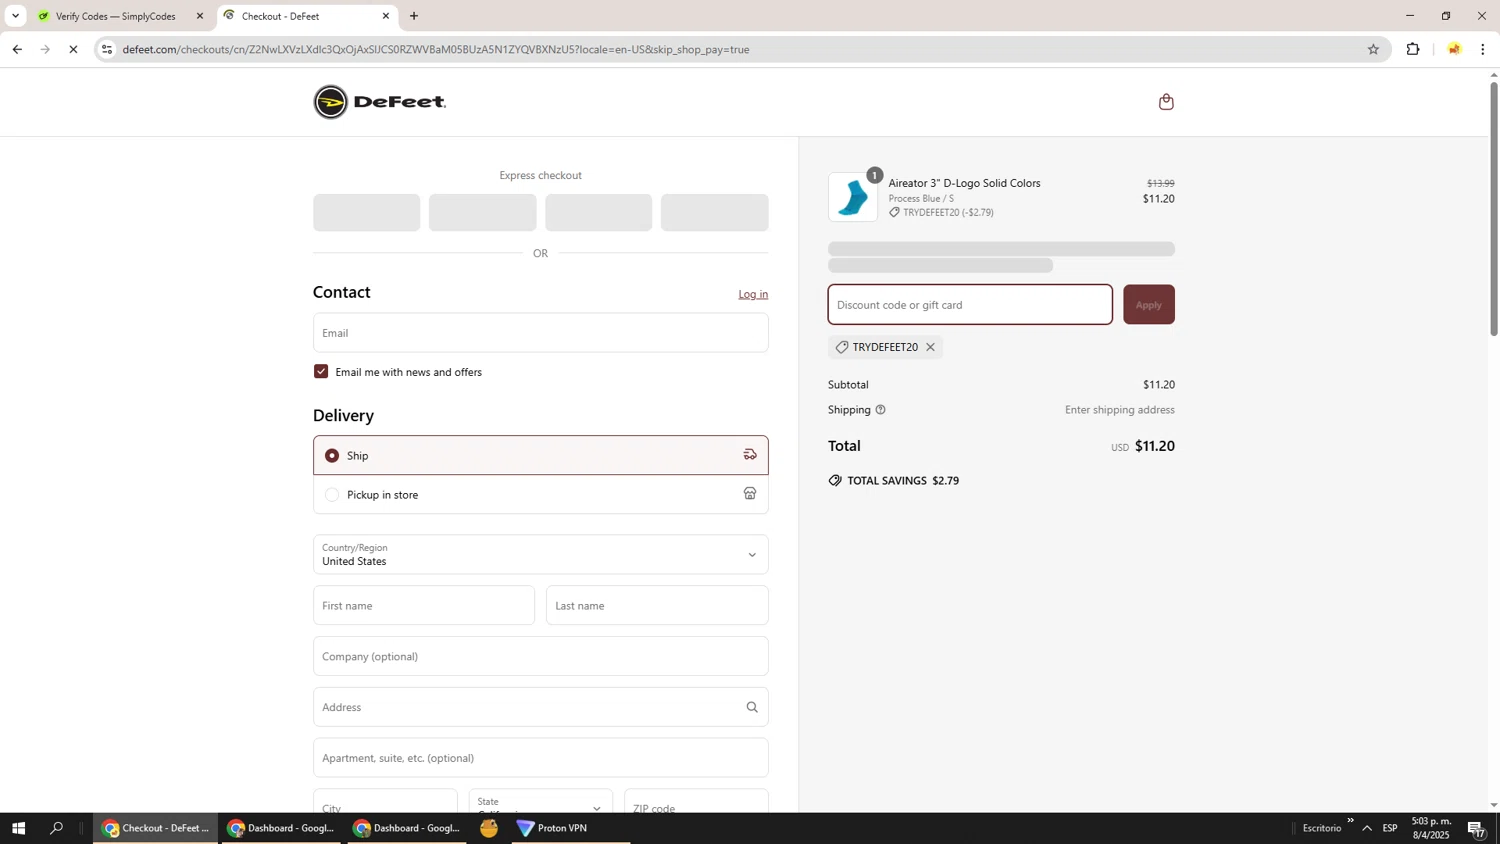View site information icon in address bar
Viewport: 1500px width, 844px height.
click(107, 49)
